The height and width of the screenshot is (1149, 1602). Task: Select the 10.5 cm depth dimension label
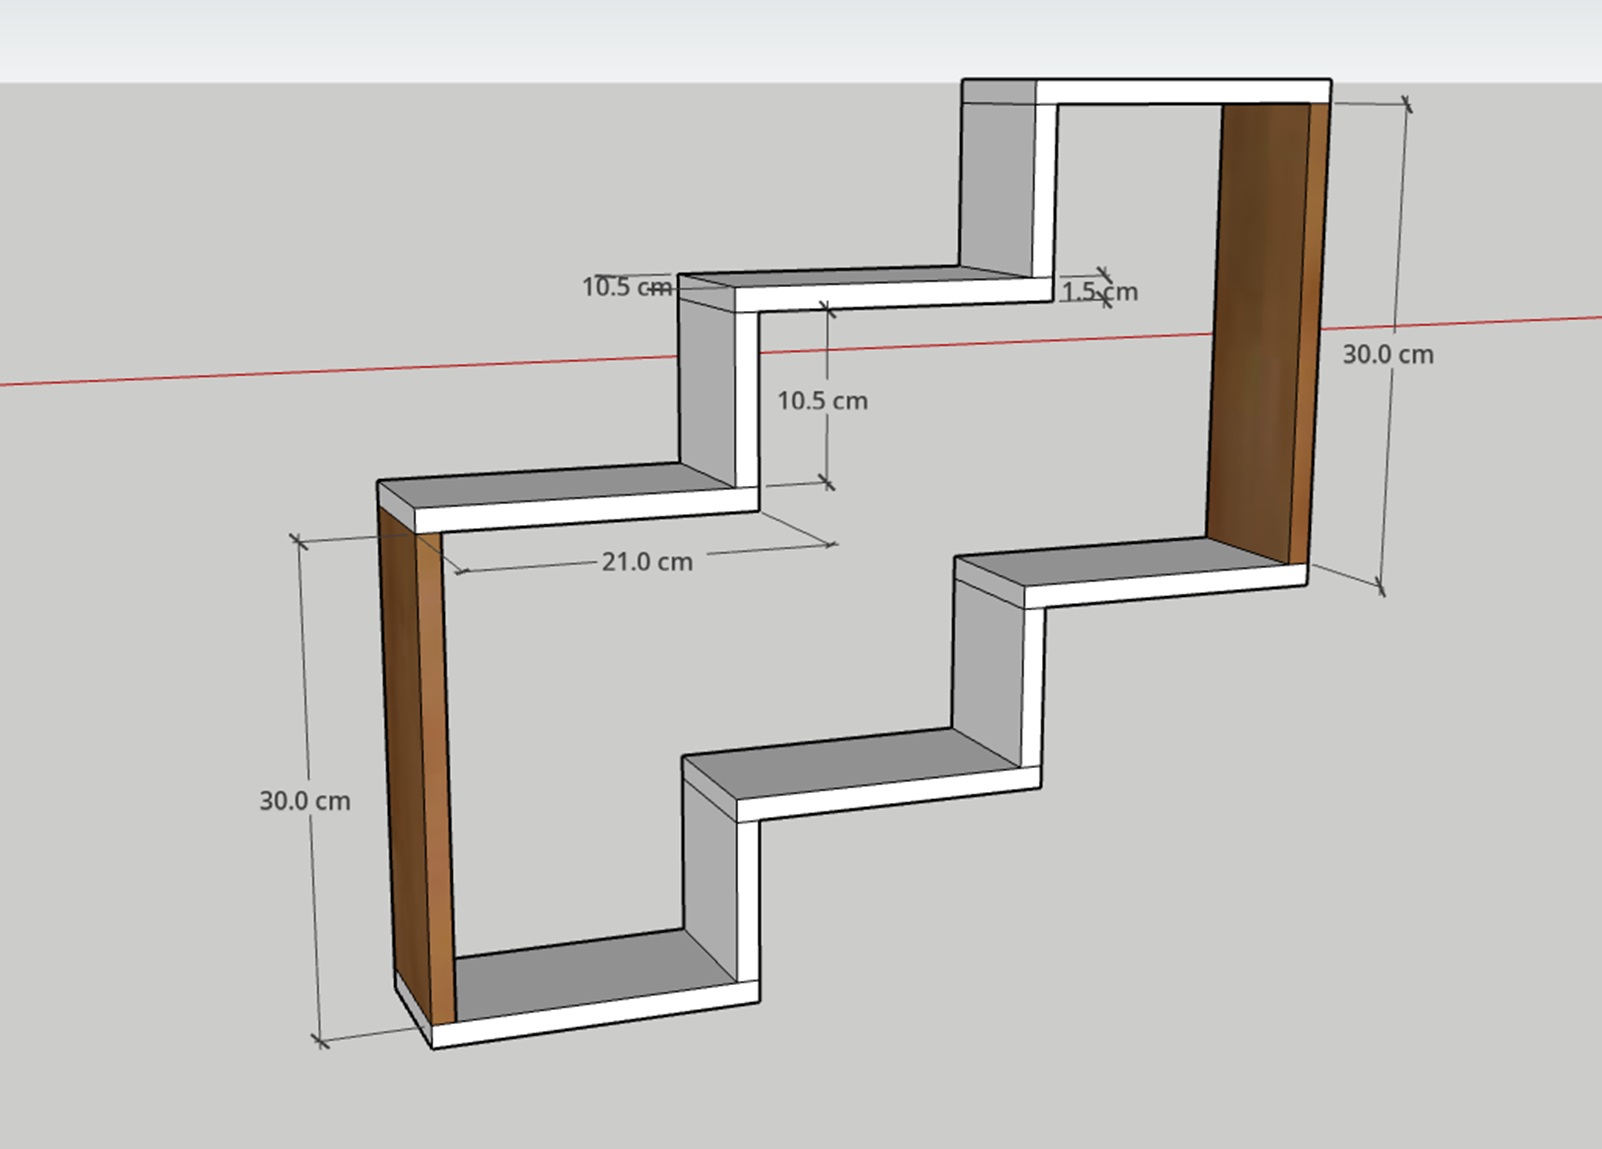click(x=627, y=287)
